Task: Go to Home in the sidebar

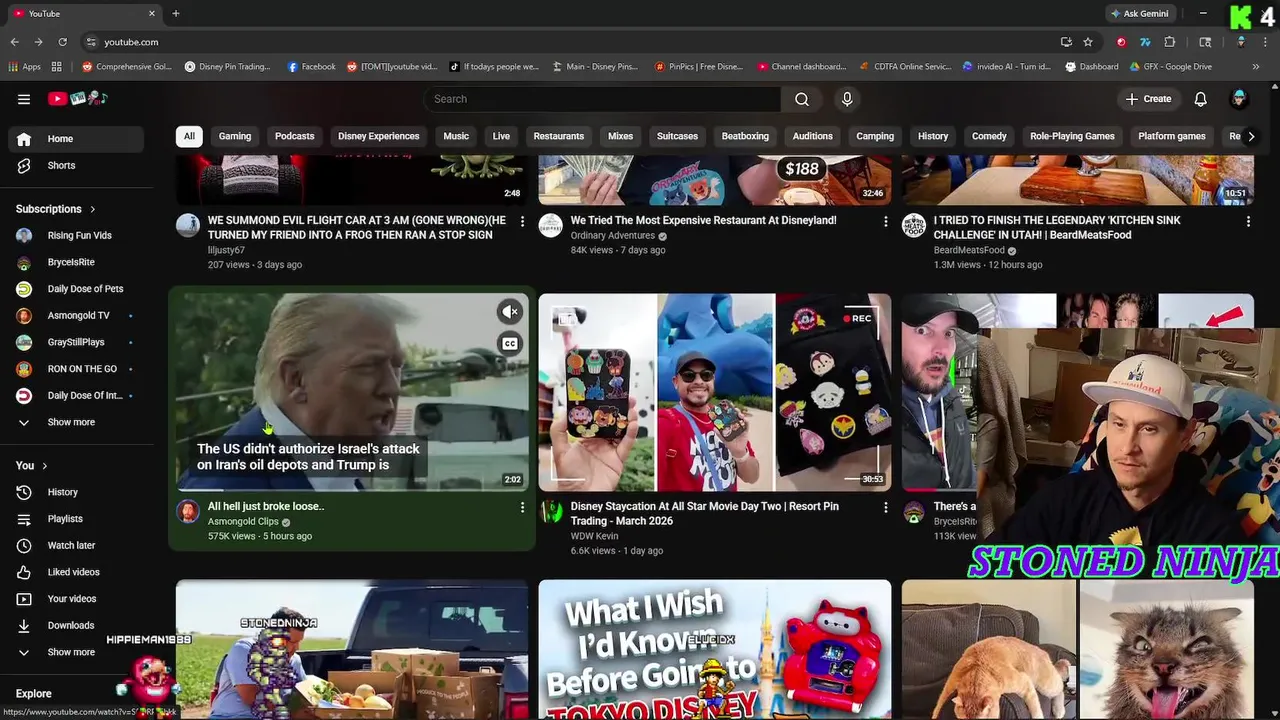Action: point(76,139)
